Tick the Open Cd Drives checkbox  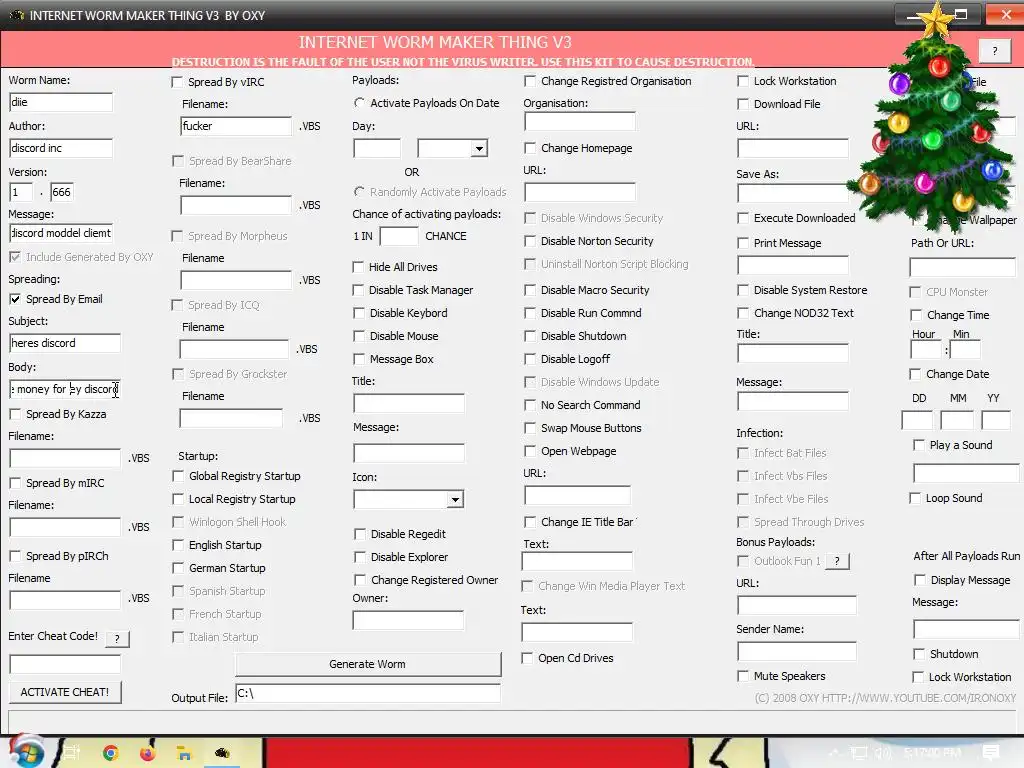click(x=527, y=658)
